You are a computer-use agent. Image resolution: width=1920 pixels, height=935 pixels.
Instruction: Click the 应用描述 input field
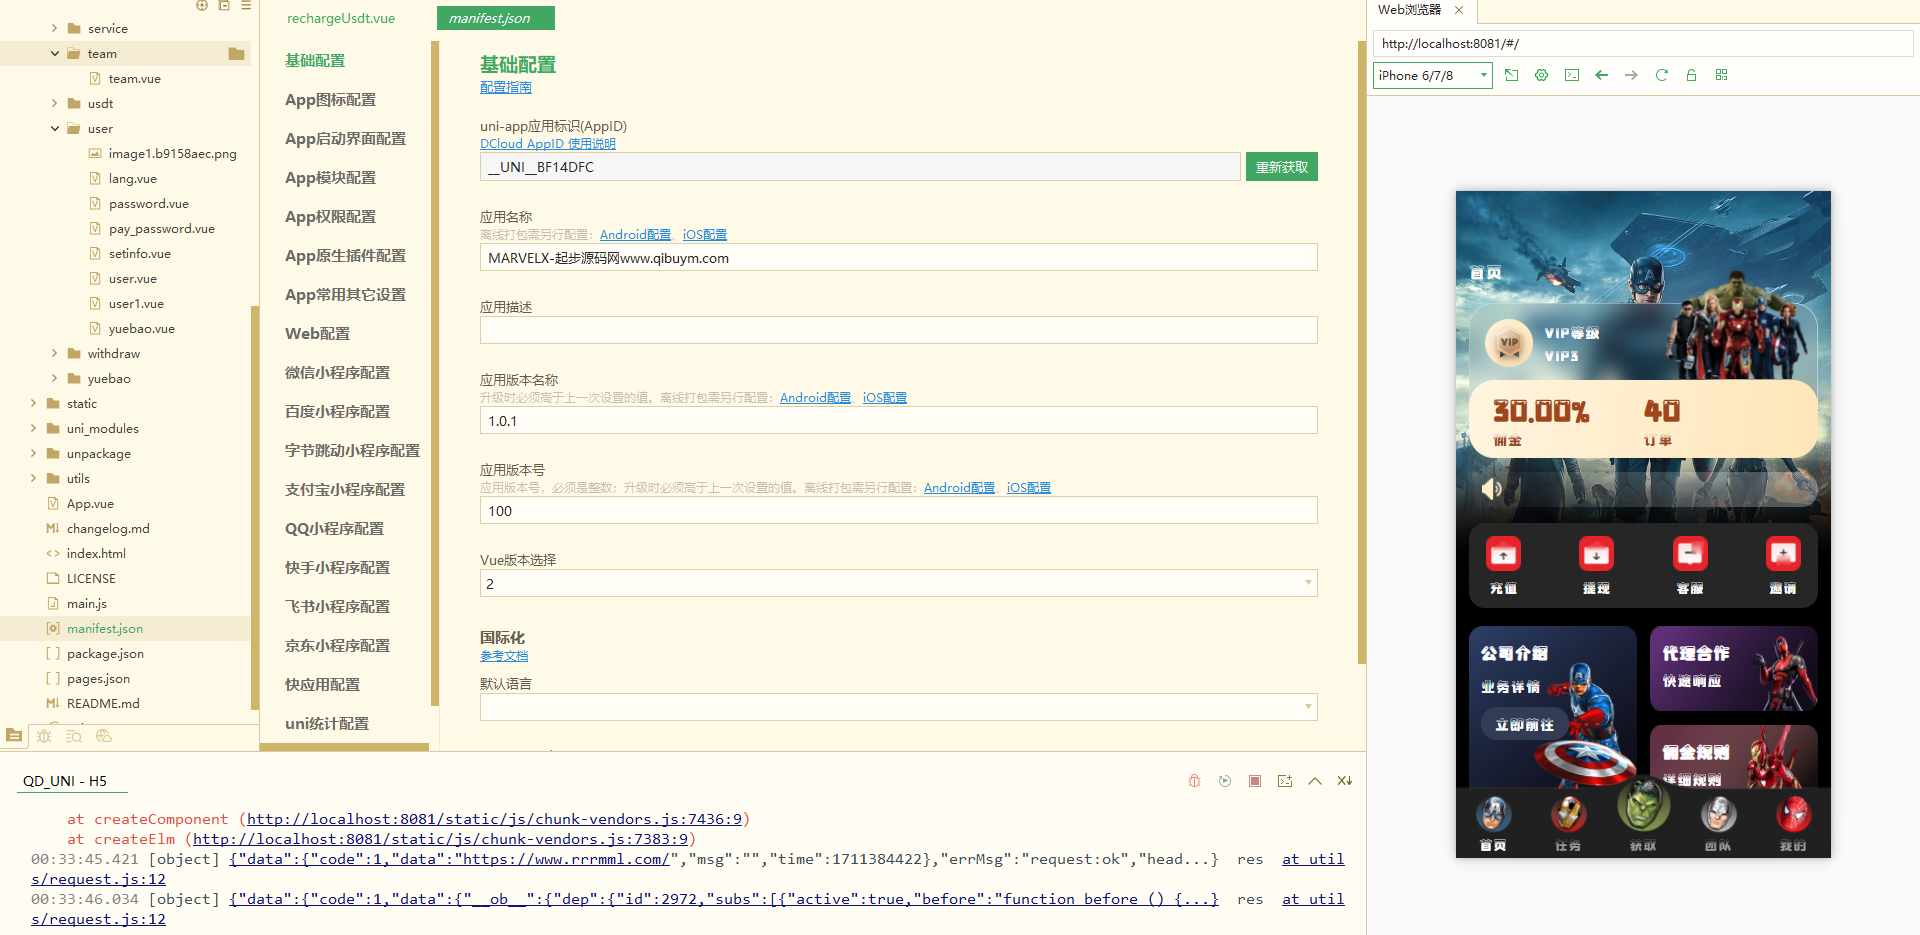tap(898, 330)
